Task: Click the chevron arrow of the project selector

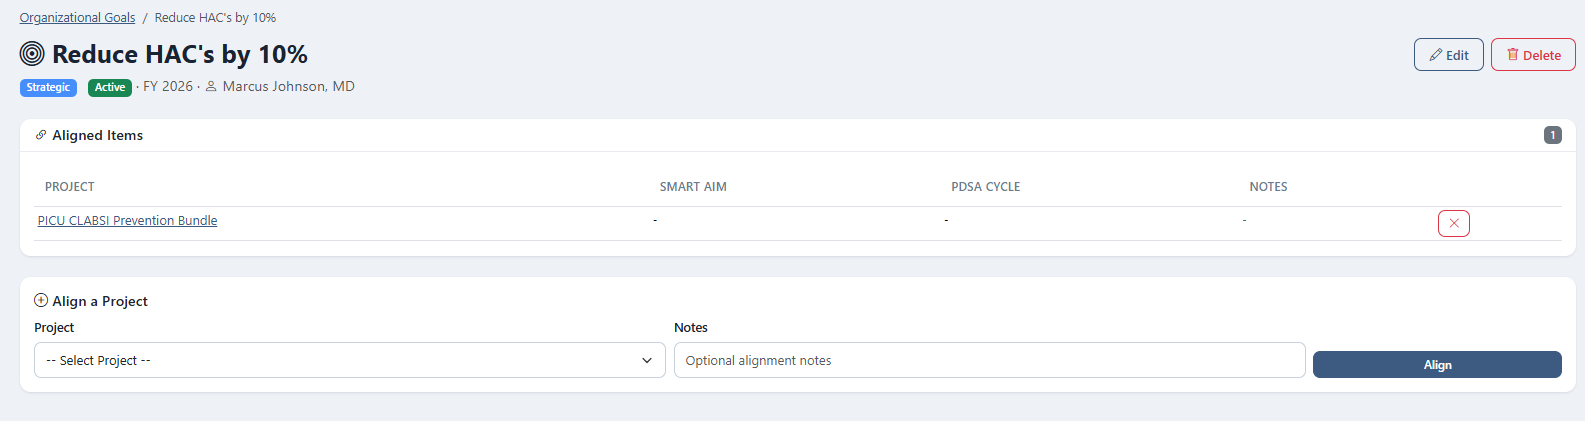Action: 647,360
